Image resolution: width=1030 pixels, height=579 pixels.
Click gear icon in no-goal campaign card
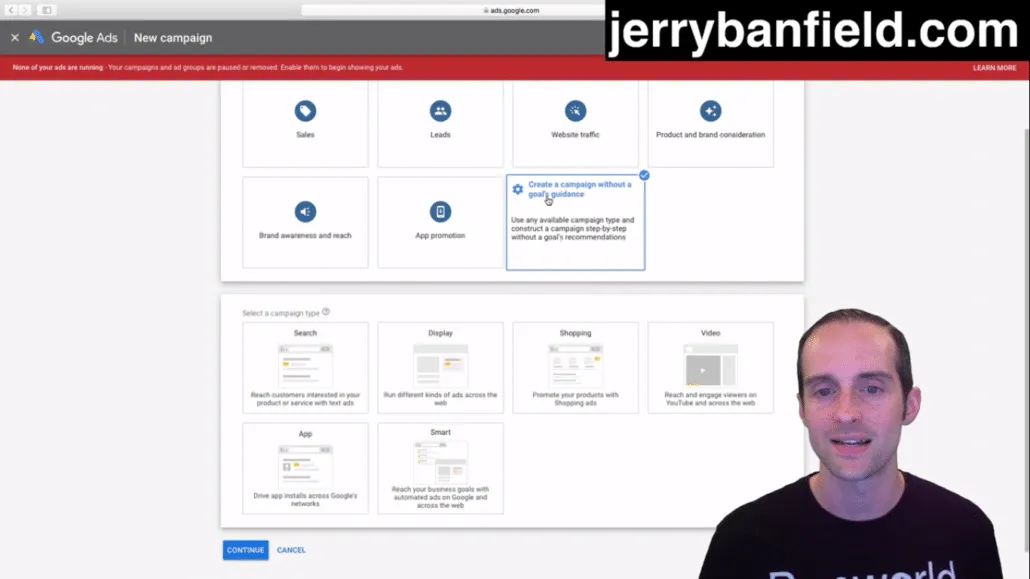[518, 189]
